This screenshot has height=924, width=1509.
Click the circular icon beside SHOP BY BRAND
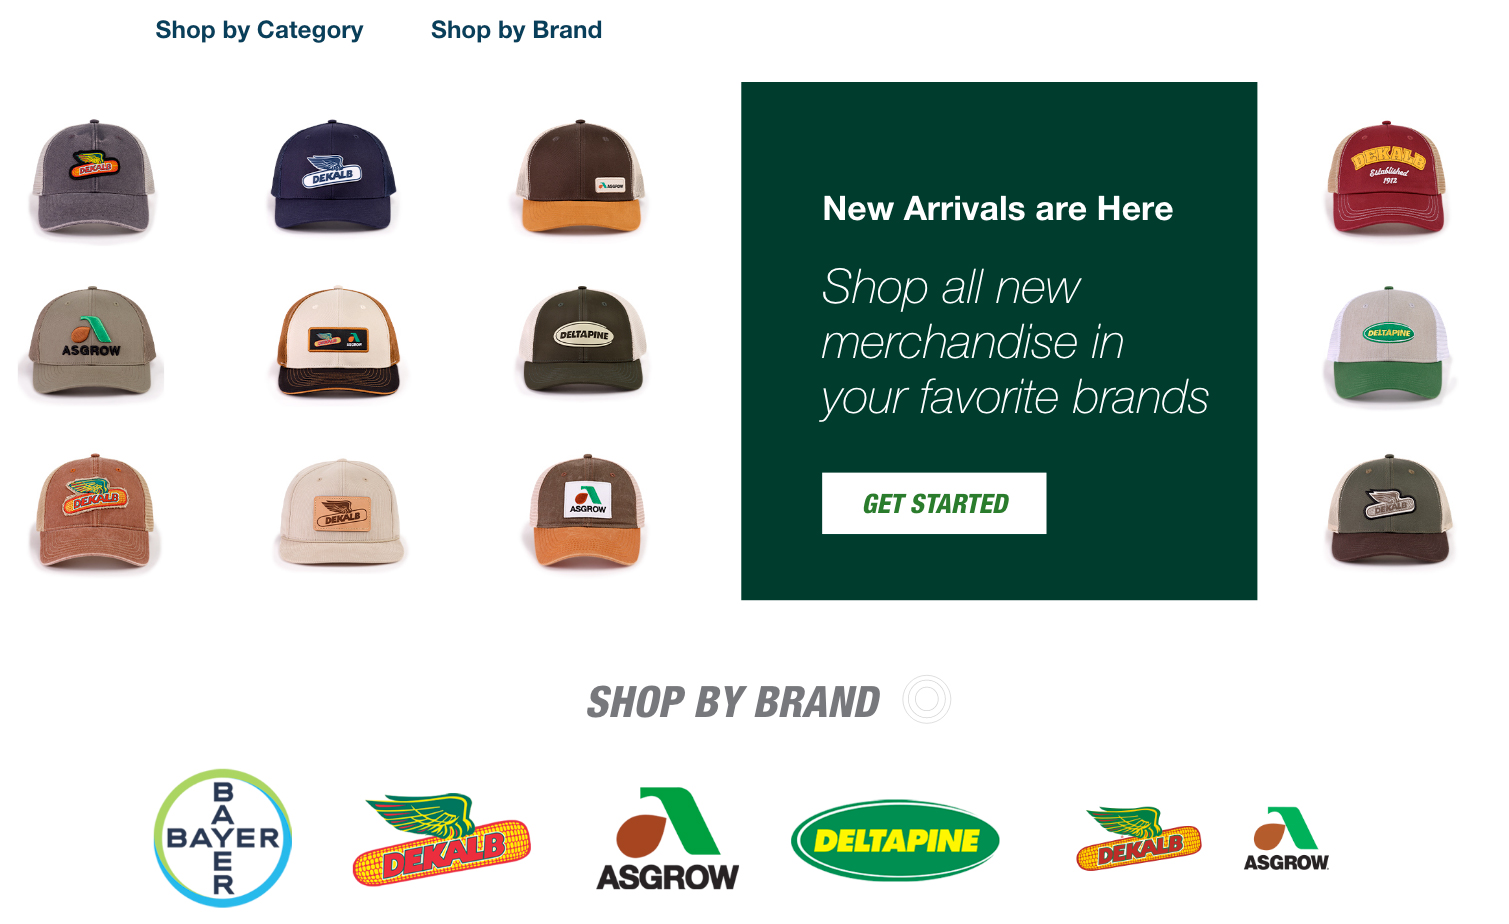pos(926,699)
